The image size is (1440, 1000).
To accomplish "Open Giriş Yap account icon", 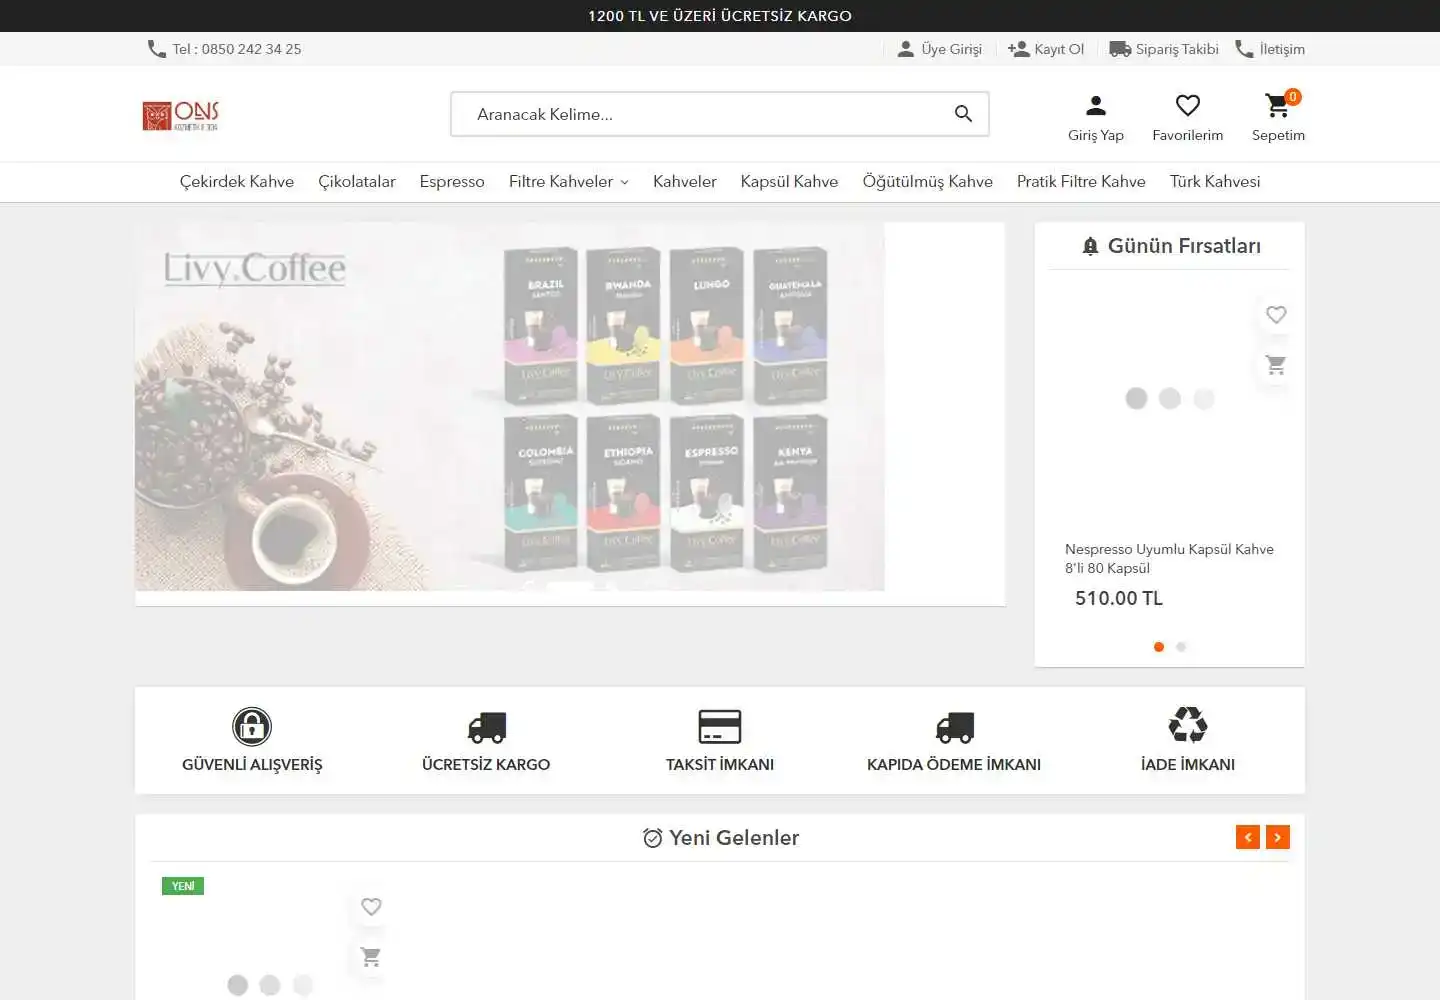I will pyautogui.click(x=1096, y=105).
